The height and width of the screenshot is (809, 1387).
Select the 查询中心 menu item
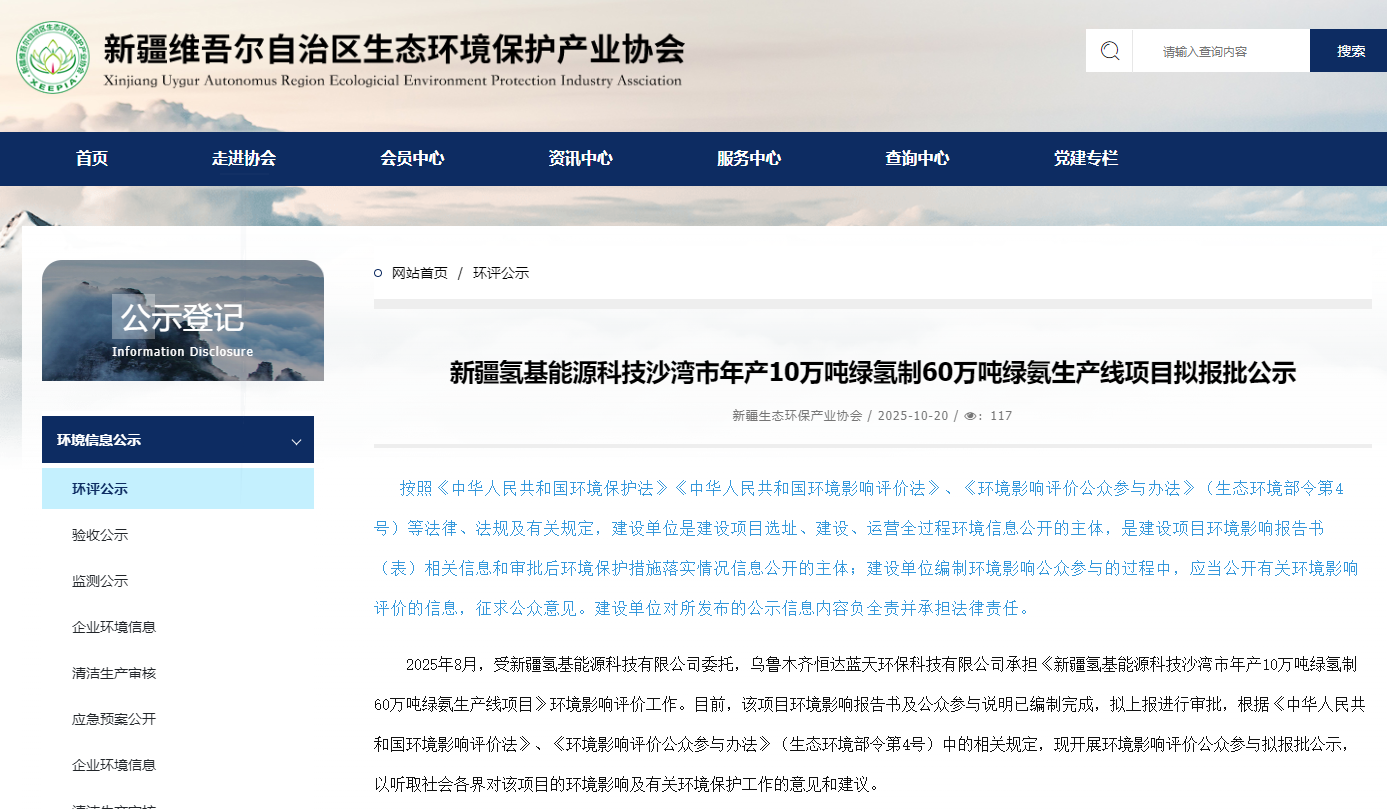click(x=917, y=158)
